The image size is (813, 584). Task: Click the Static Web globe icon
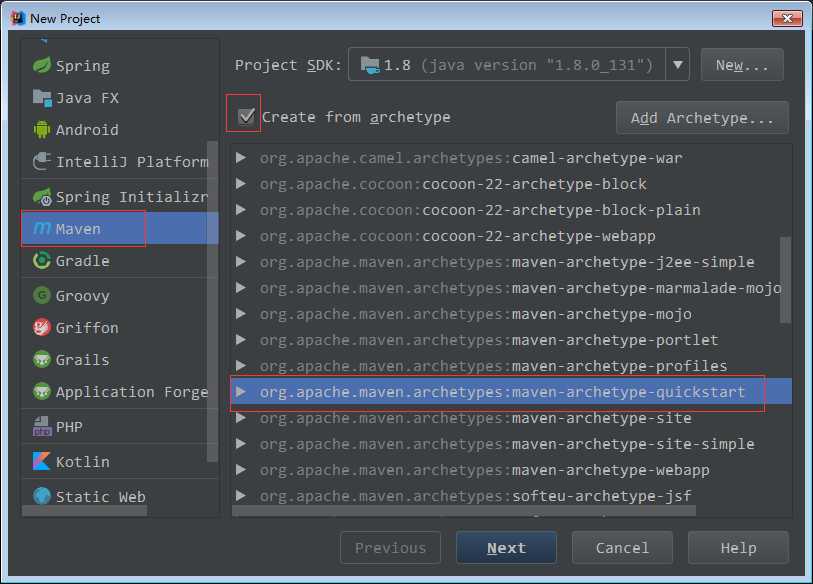pos(41,496)
